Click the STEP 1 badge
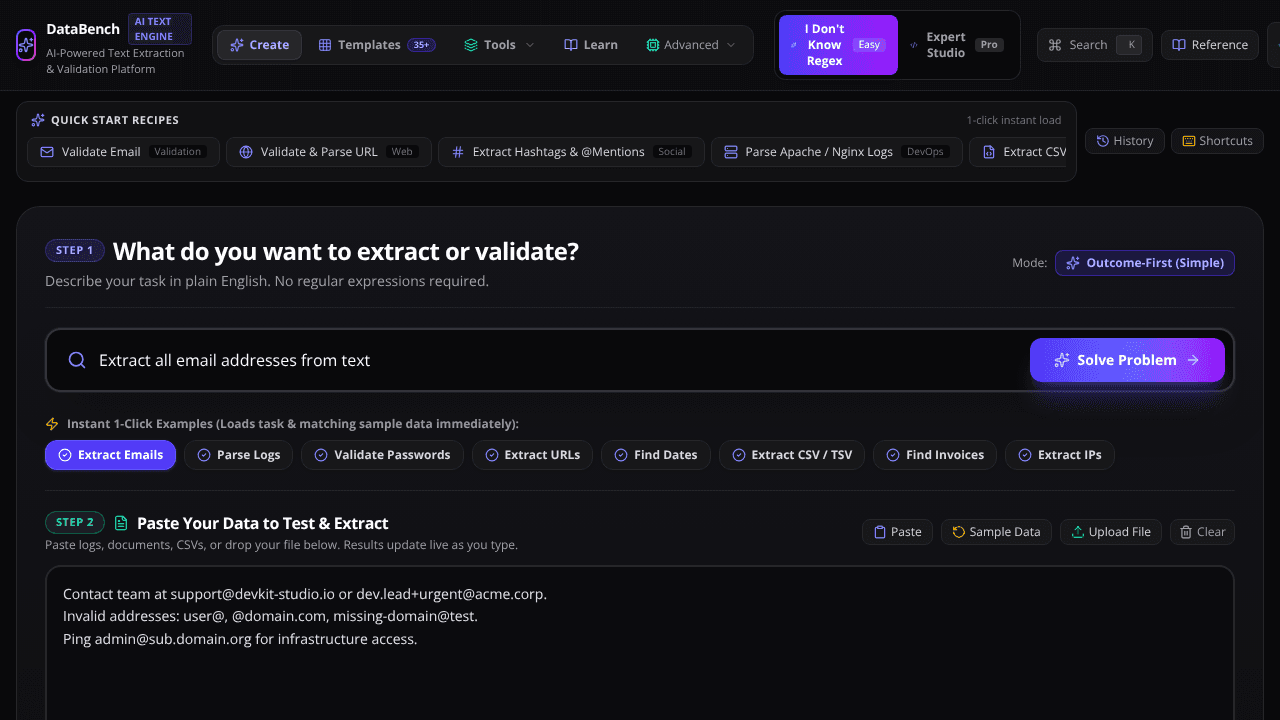 75,251
